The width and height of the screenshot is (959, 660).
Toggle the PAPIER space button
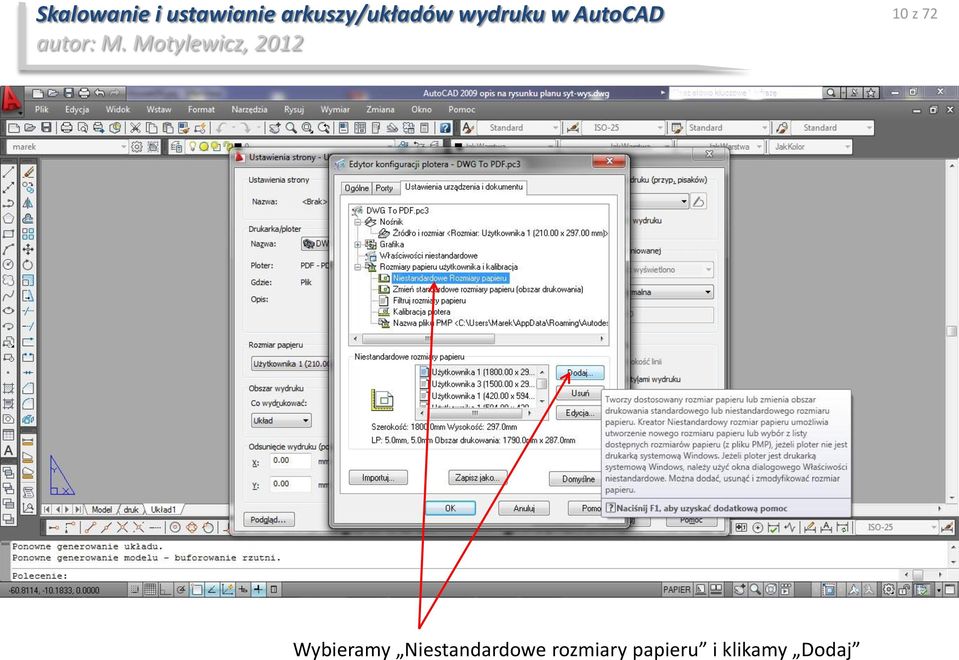[677, 590]
